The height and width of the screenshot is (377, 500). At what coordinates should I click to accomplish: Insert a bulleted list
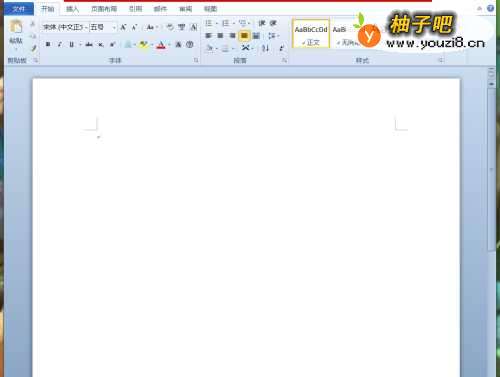click(x=209, y=23)
